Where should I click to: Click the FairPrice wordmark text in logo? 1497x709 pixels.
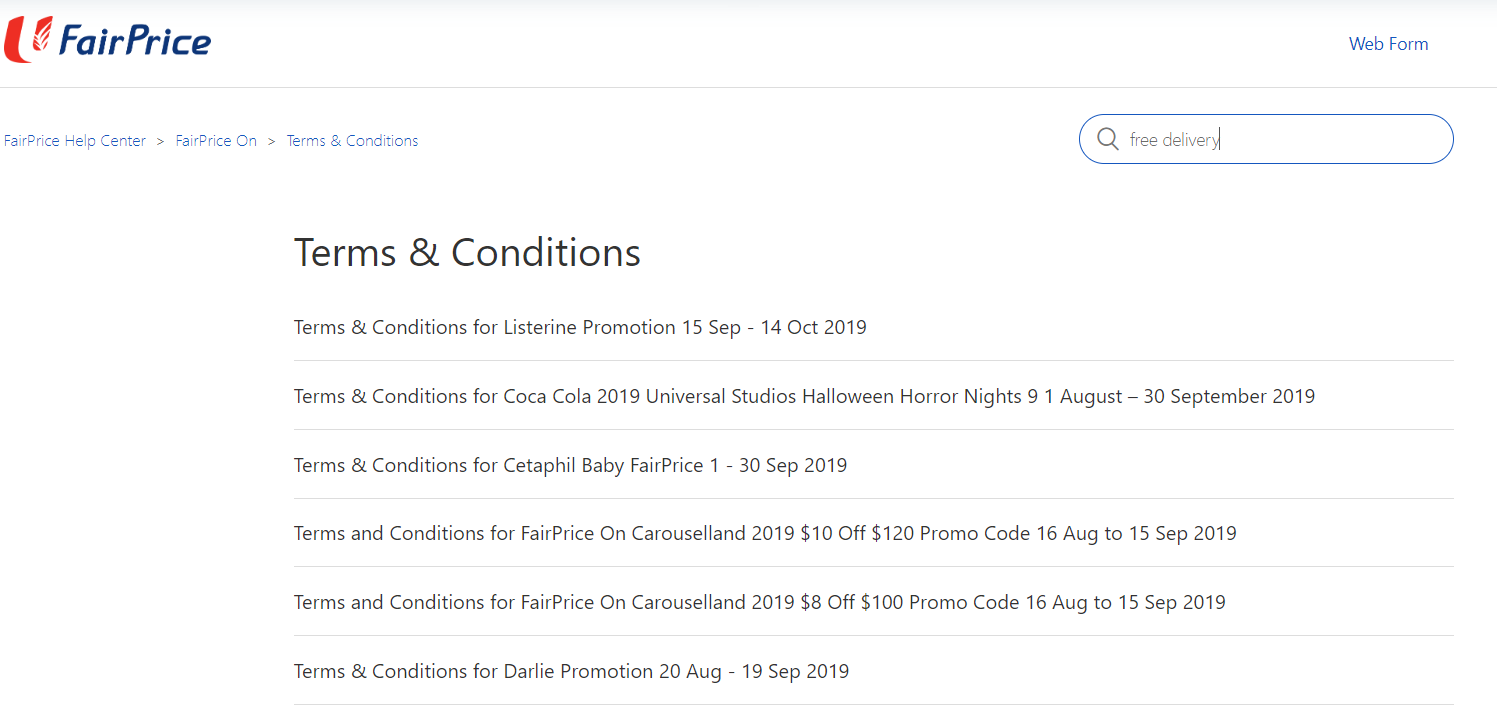[x=135, y=42]
